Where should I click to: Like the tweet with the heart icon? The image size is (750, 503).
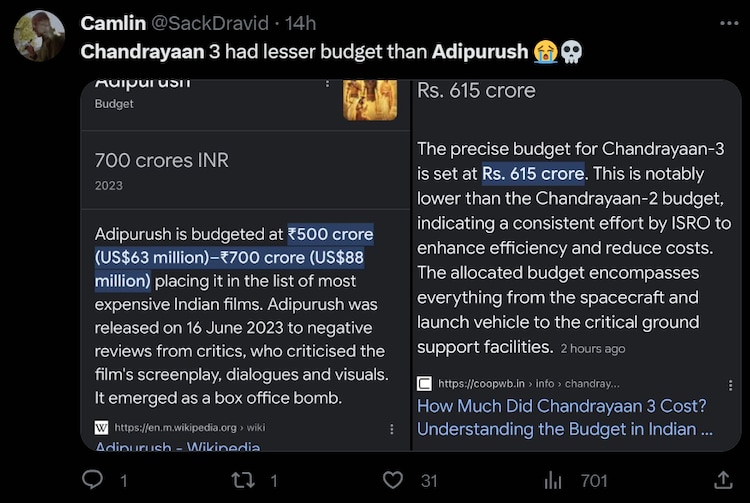click(393, 481)
